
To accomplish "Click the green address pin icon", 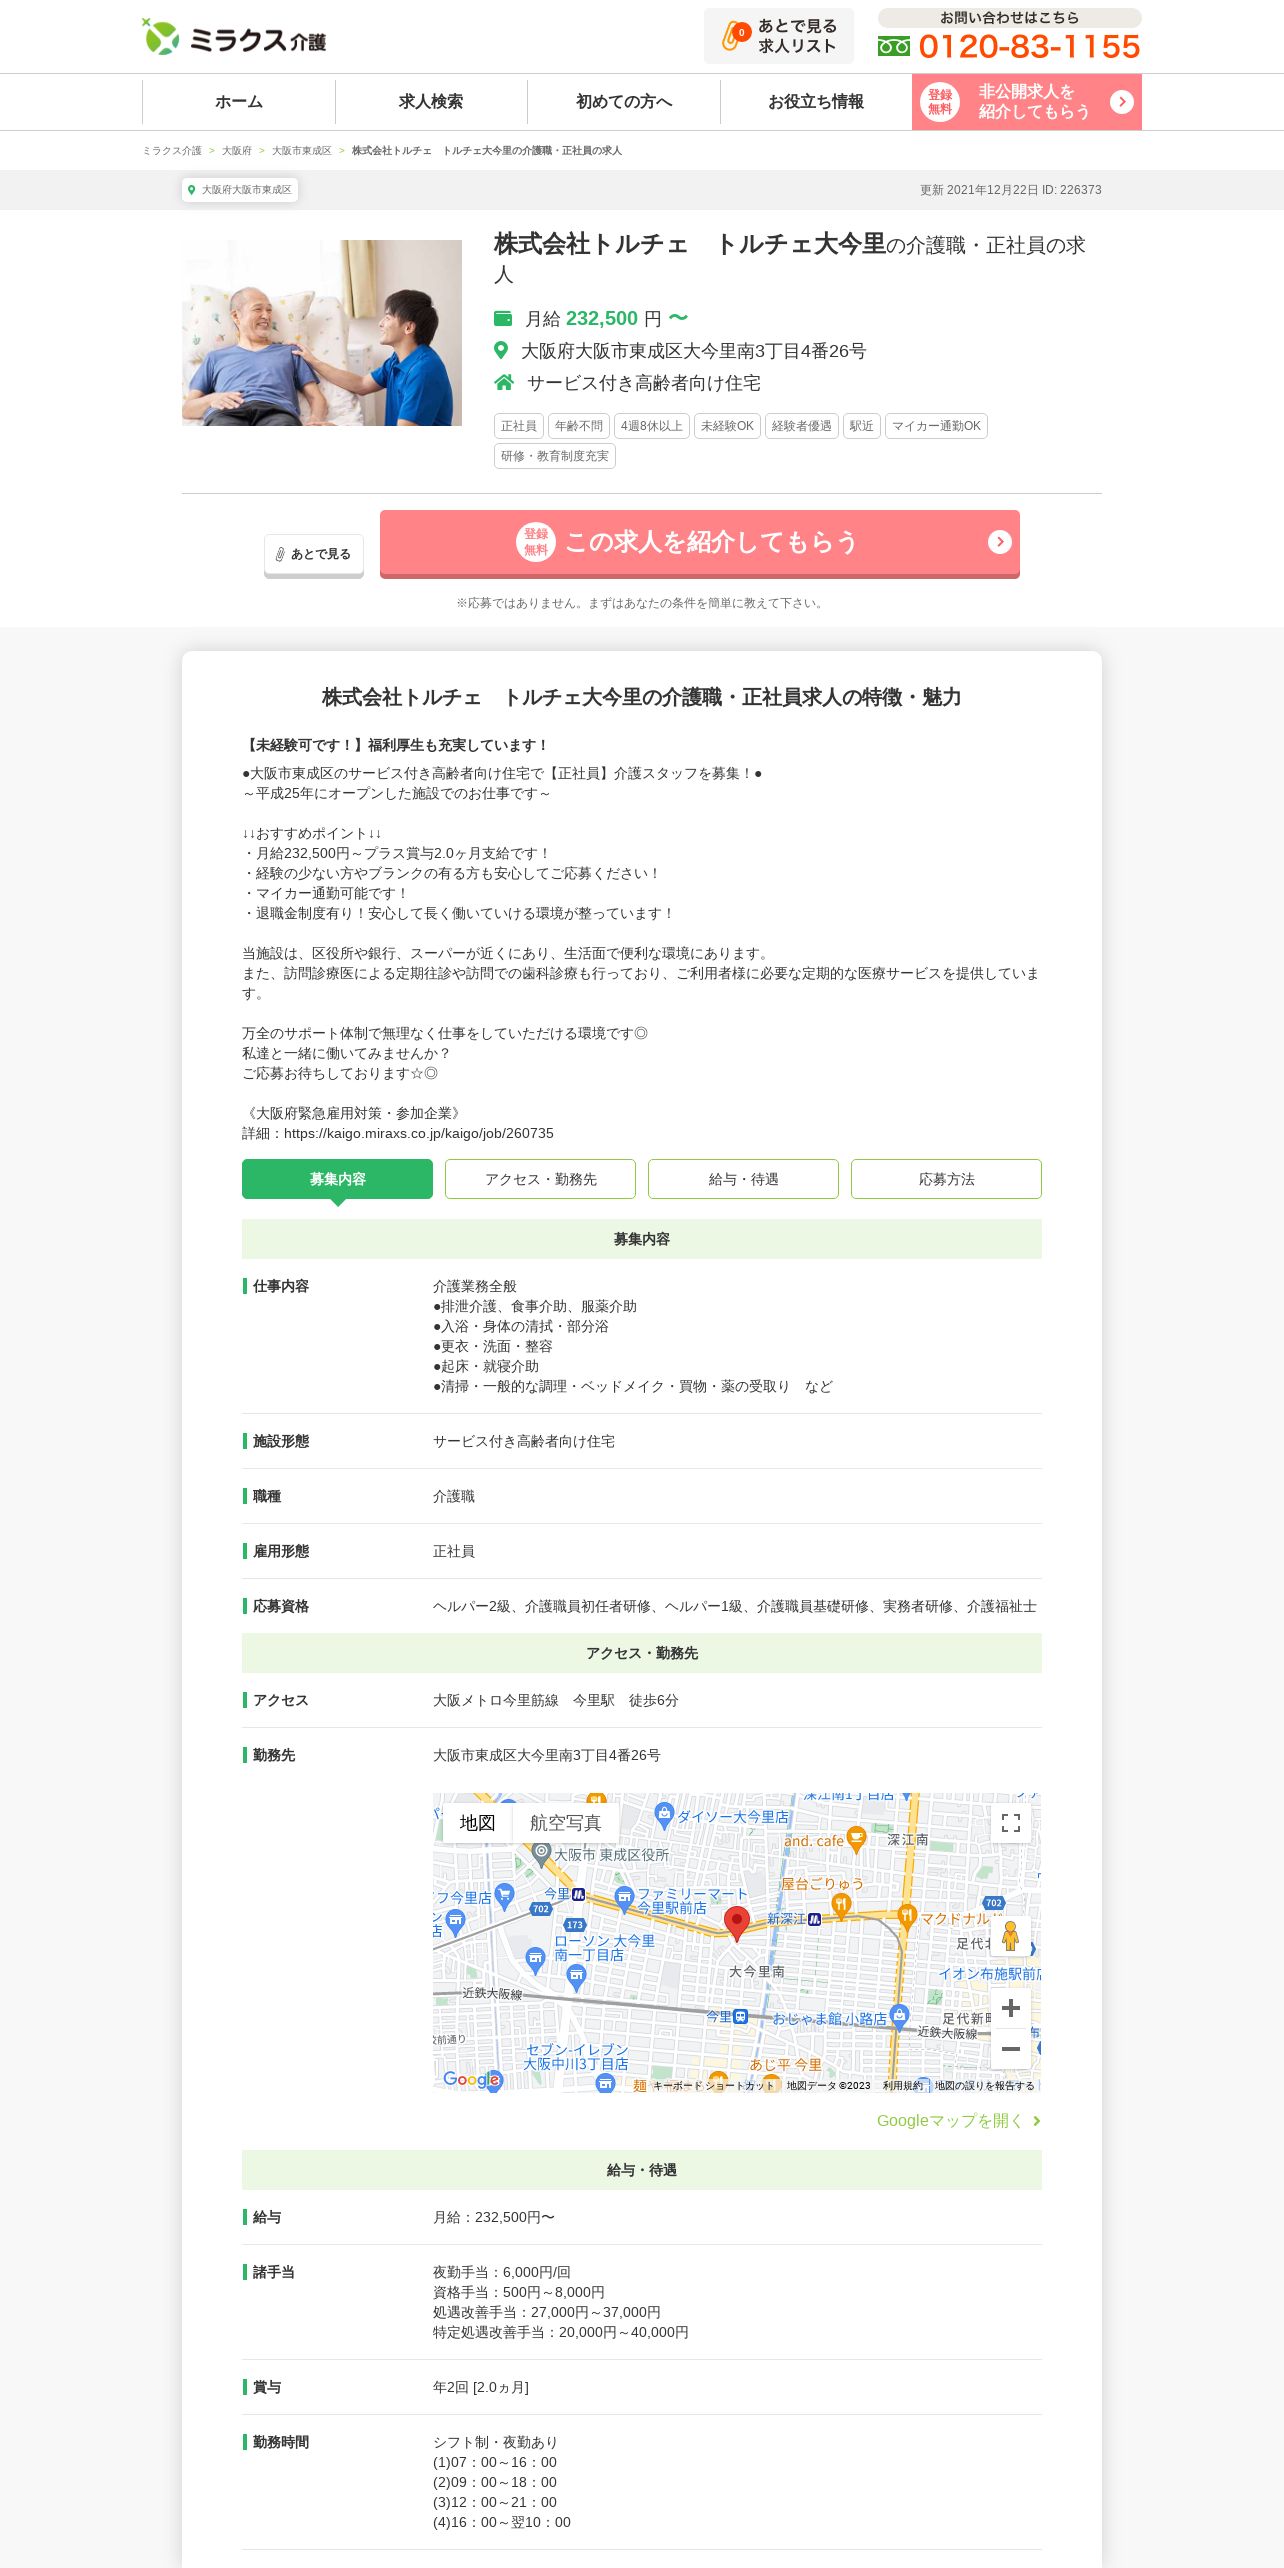I will click(x=502, y=351).
